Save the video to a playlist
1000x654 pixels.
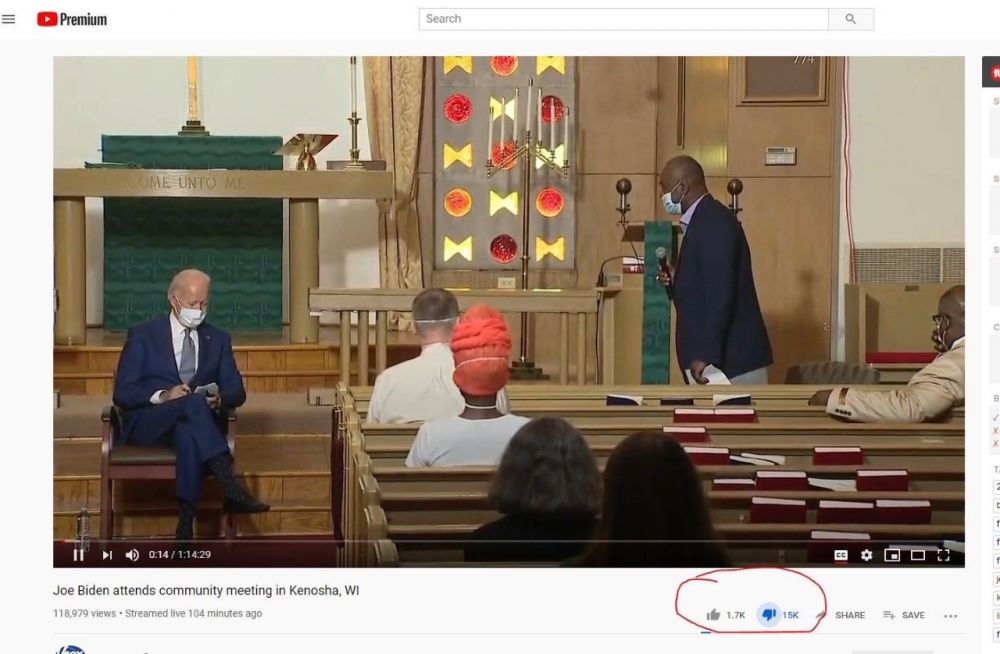tap(904, 615)
